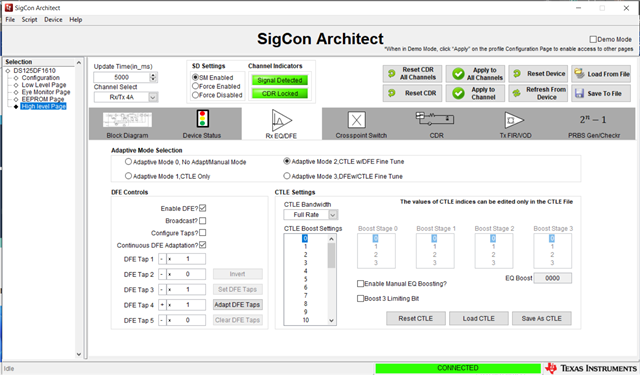Select Adaptive Mode 0 No Adapt/Manual
The height and width of the screenshot is (375, 640).
coord(129,162)
